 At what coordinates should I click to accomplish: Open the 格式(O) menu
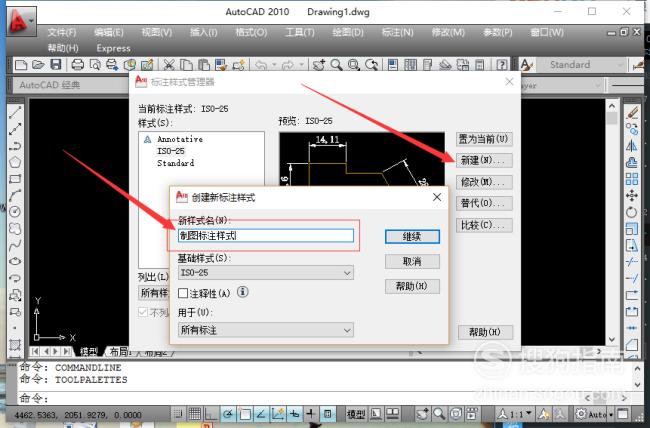251,32
